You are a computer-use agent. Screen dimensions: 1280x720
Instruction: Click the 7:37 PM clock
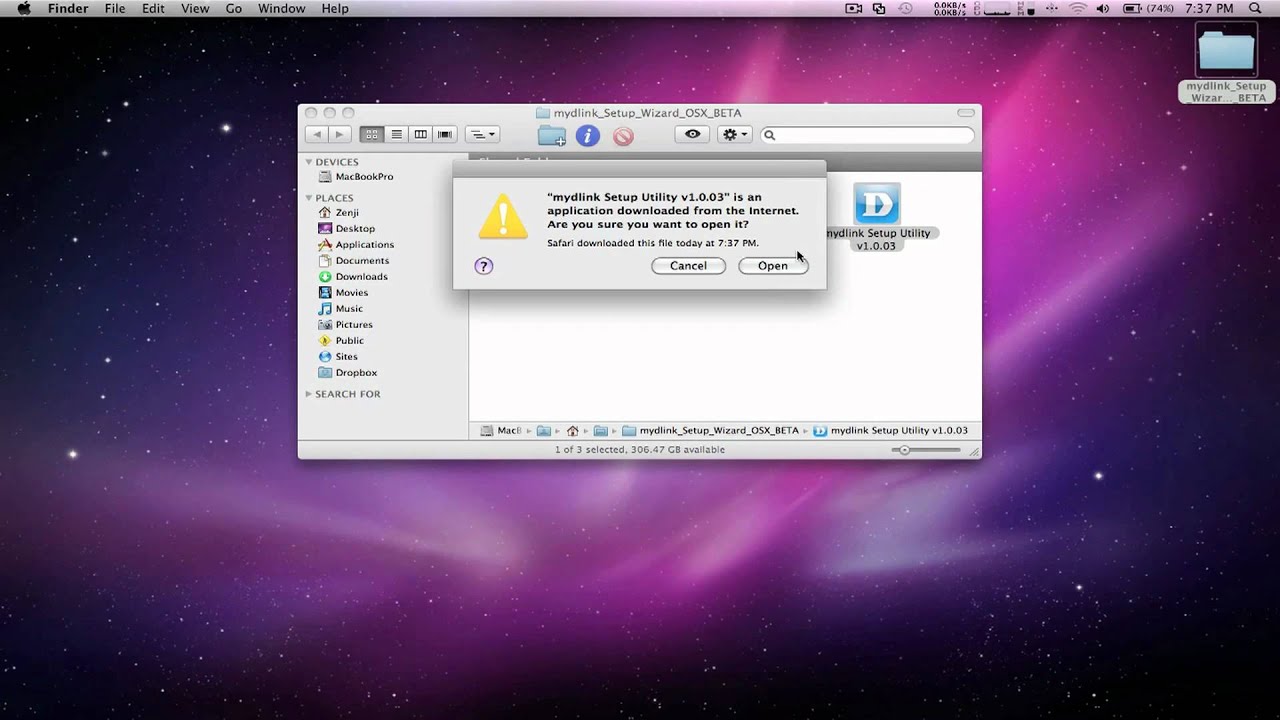[1211, 9]
